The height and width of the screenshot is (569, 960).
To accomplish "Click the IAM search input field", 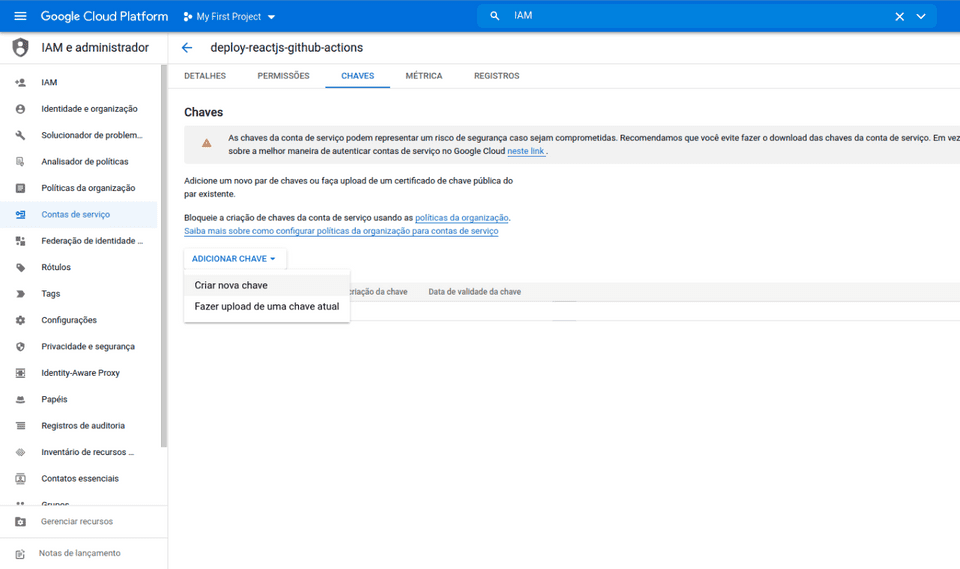I will click(x=690, y=16).
